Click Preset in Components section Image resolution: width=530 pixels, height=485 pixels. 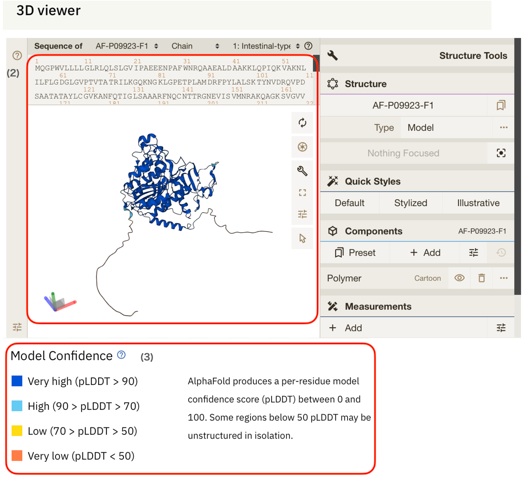tap(355, 252)
